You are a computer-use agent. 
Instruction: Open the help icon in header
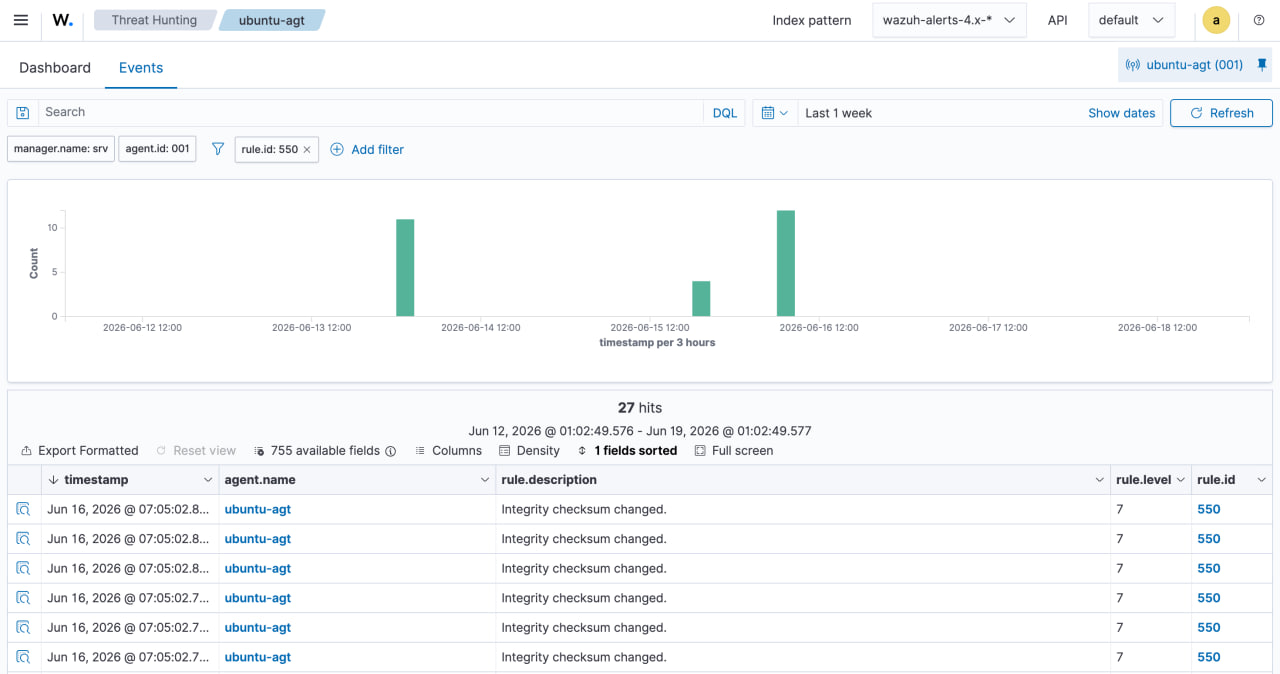click(x=1259, y=20)
